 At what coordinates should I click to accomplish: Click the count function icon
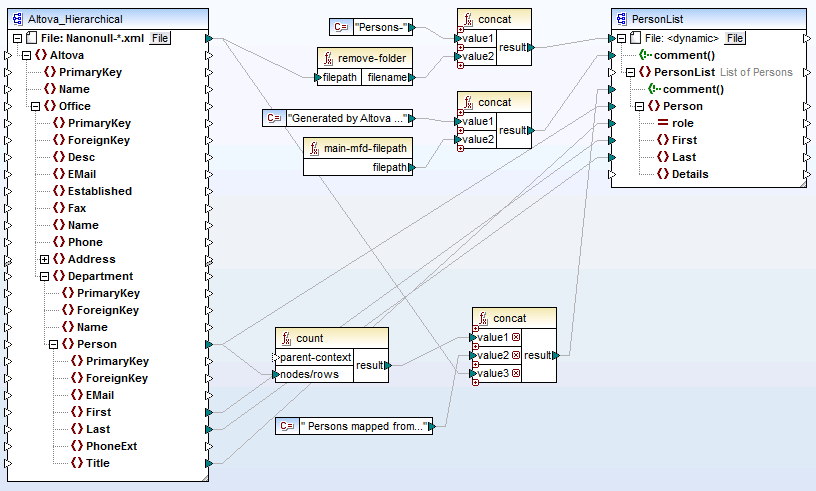(287, 339)
